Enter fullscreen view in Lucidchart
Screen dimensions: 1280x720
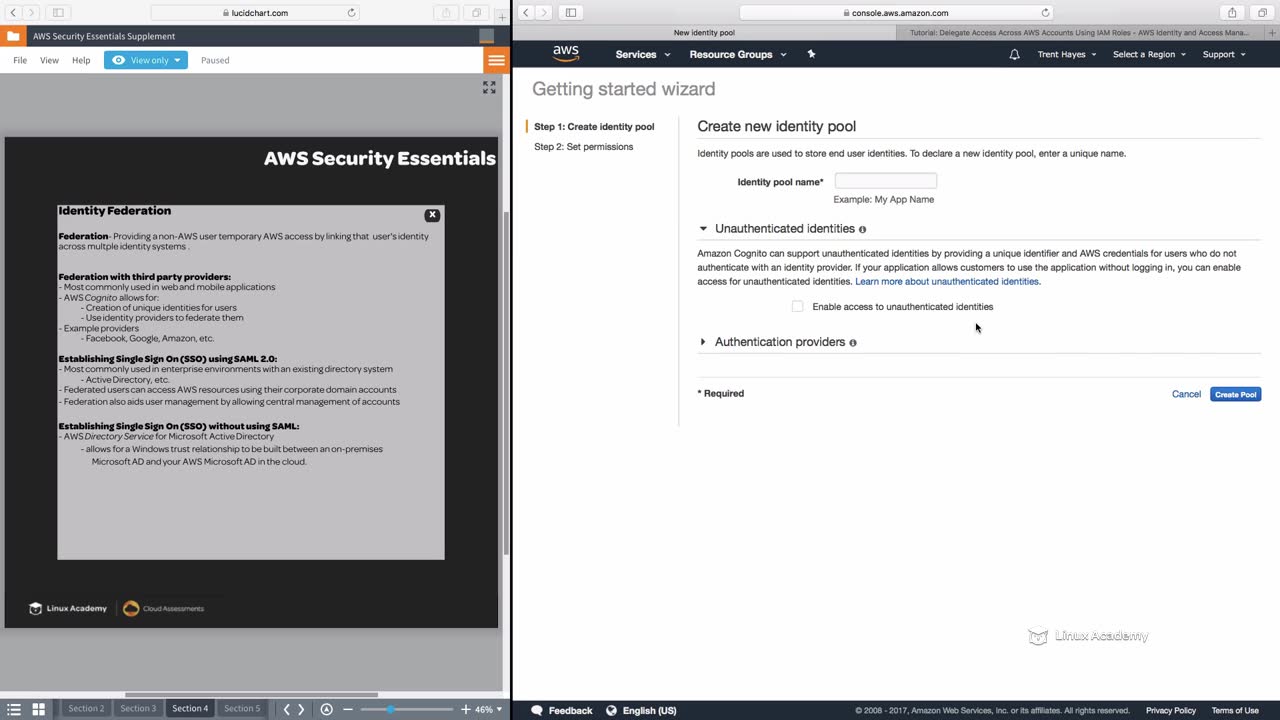pos(489,88)
